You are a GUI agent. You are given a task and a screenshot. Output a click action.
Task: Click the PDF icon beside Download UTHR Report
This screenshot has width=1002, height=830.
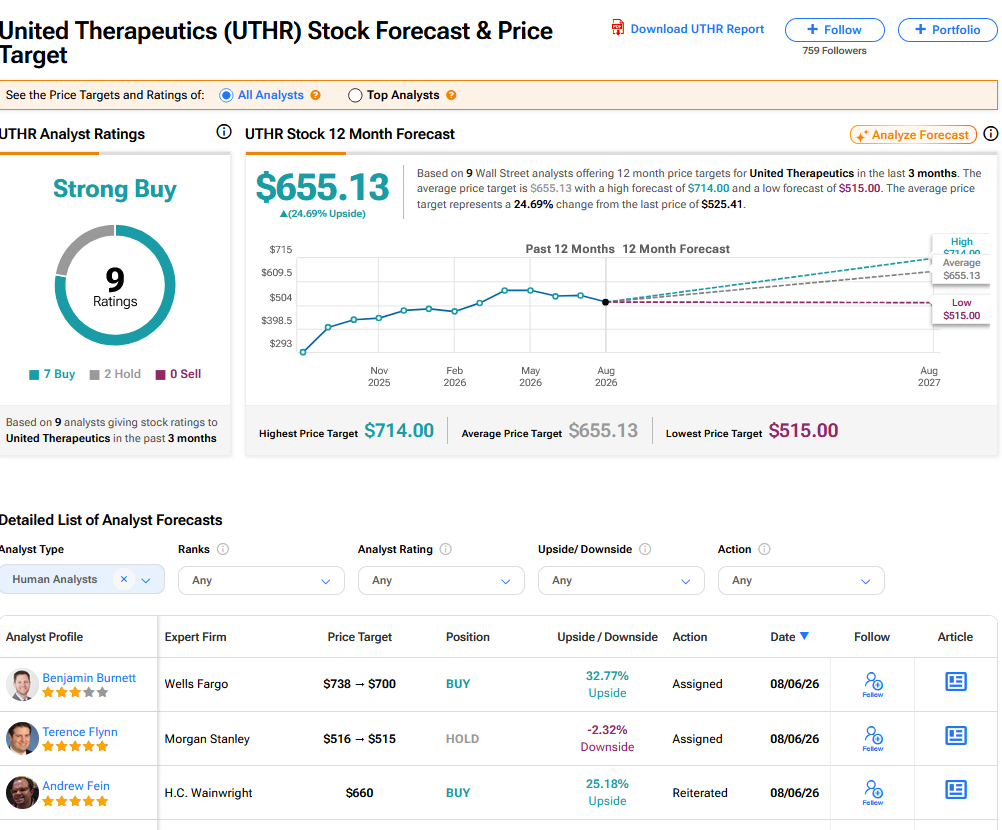click(x=617, y=27)
